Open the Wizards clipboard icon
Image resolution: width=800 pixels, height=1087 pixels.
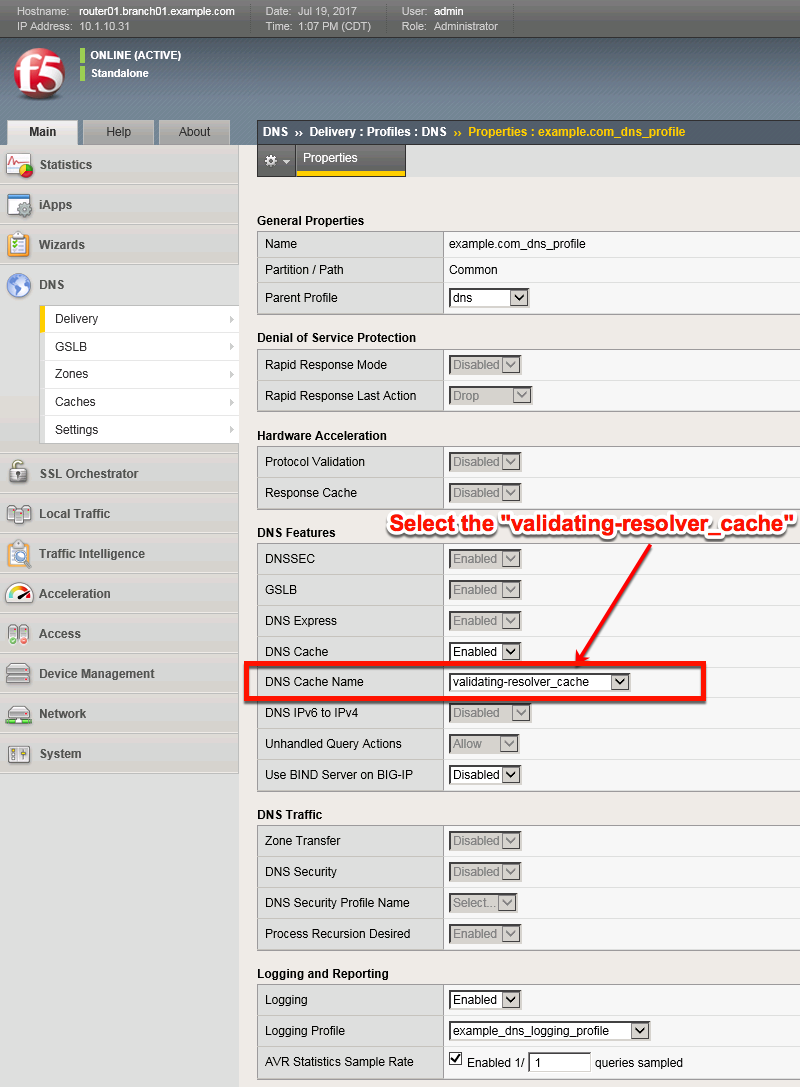coord(18,245)
